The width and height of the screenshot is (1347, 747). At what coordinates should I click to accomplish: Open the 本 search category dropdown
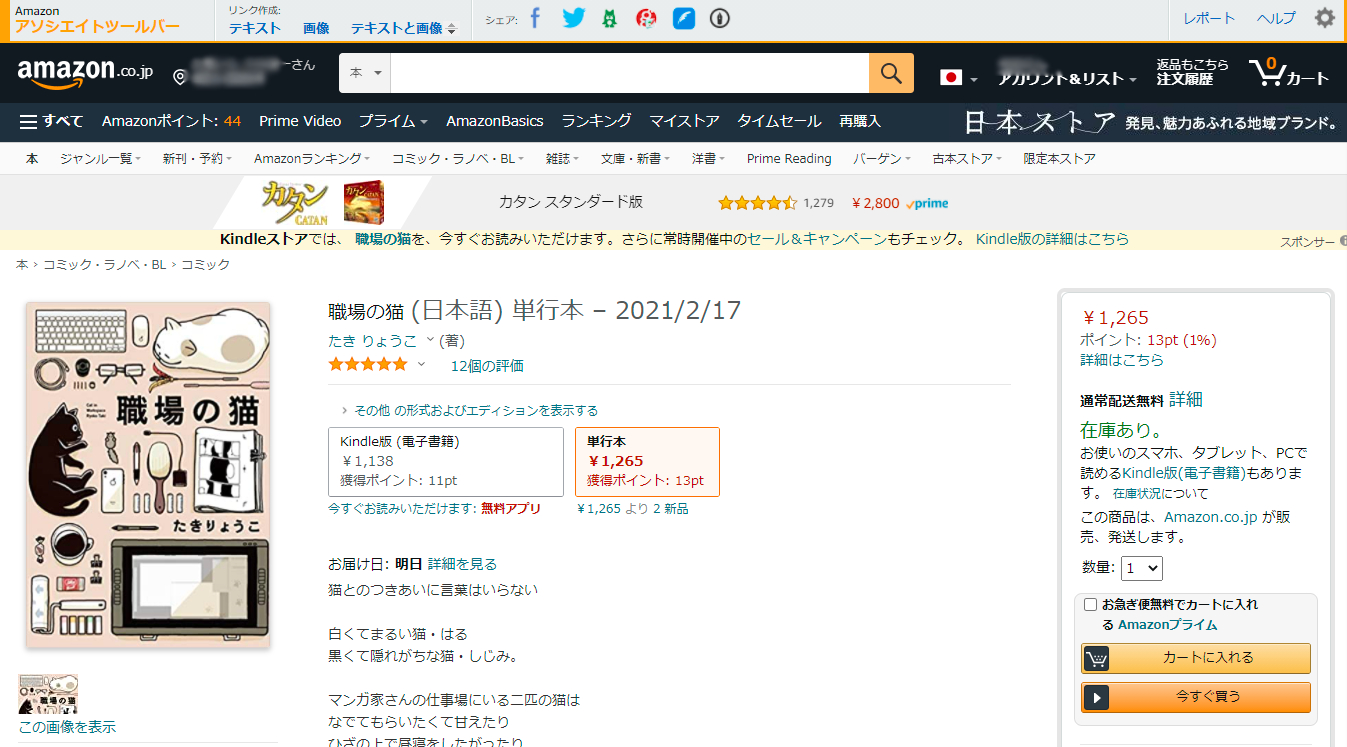coord(365,73)
